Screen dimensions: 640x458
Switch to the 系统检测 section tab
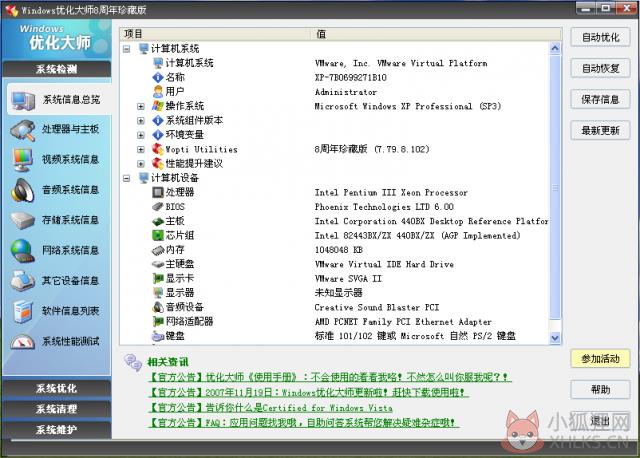[56, 69]
